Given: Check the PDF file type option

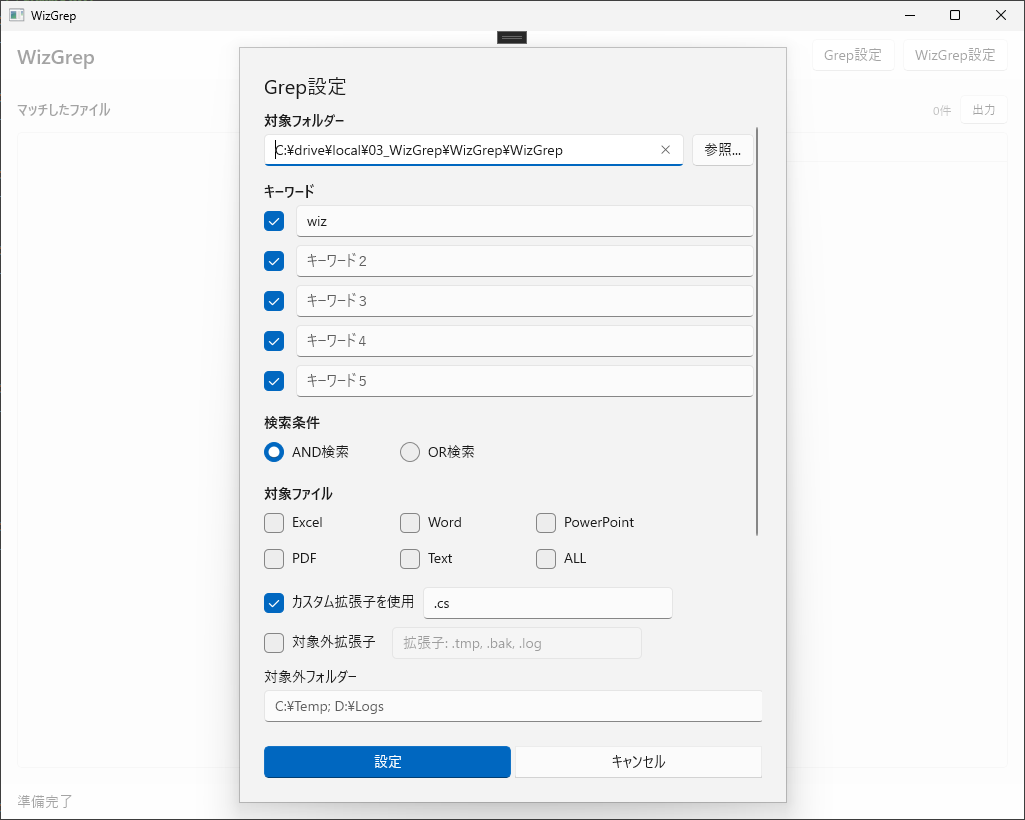Looking at the screenshot, I should pos(274,558).
